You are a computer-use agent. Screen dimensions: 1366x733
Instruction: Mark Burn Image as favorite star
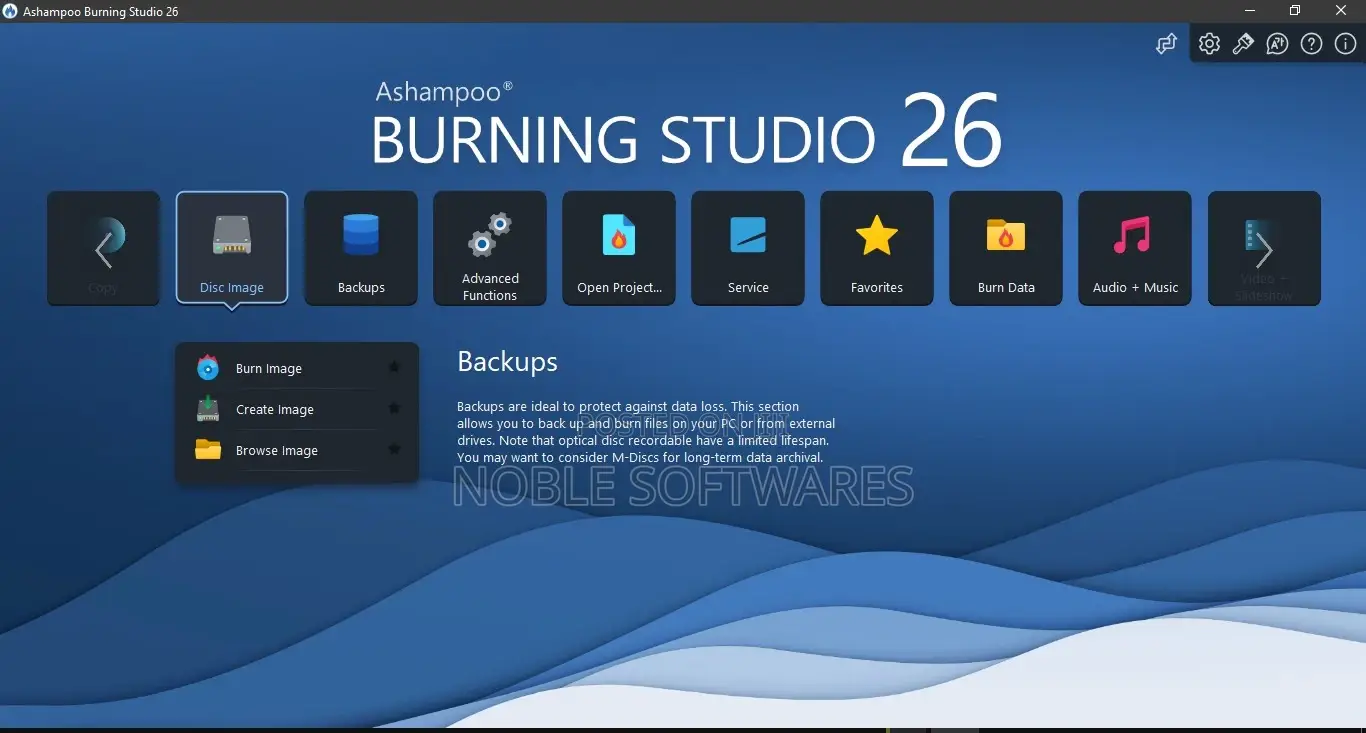pos(394,368)
